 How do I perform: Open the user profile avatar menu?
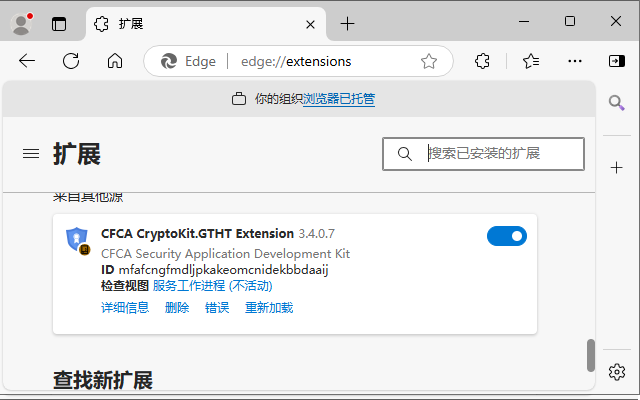[x=21, y=23]
